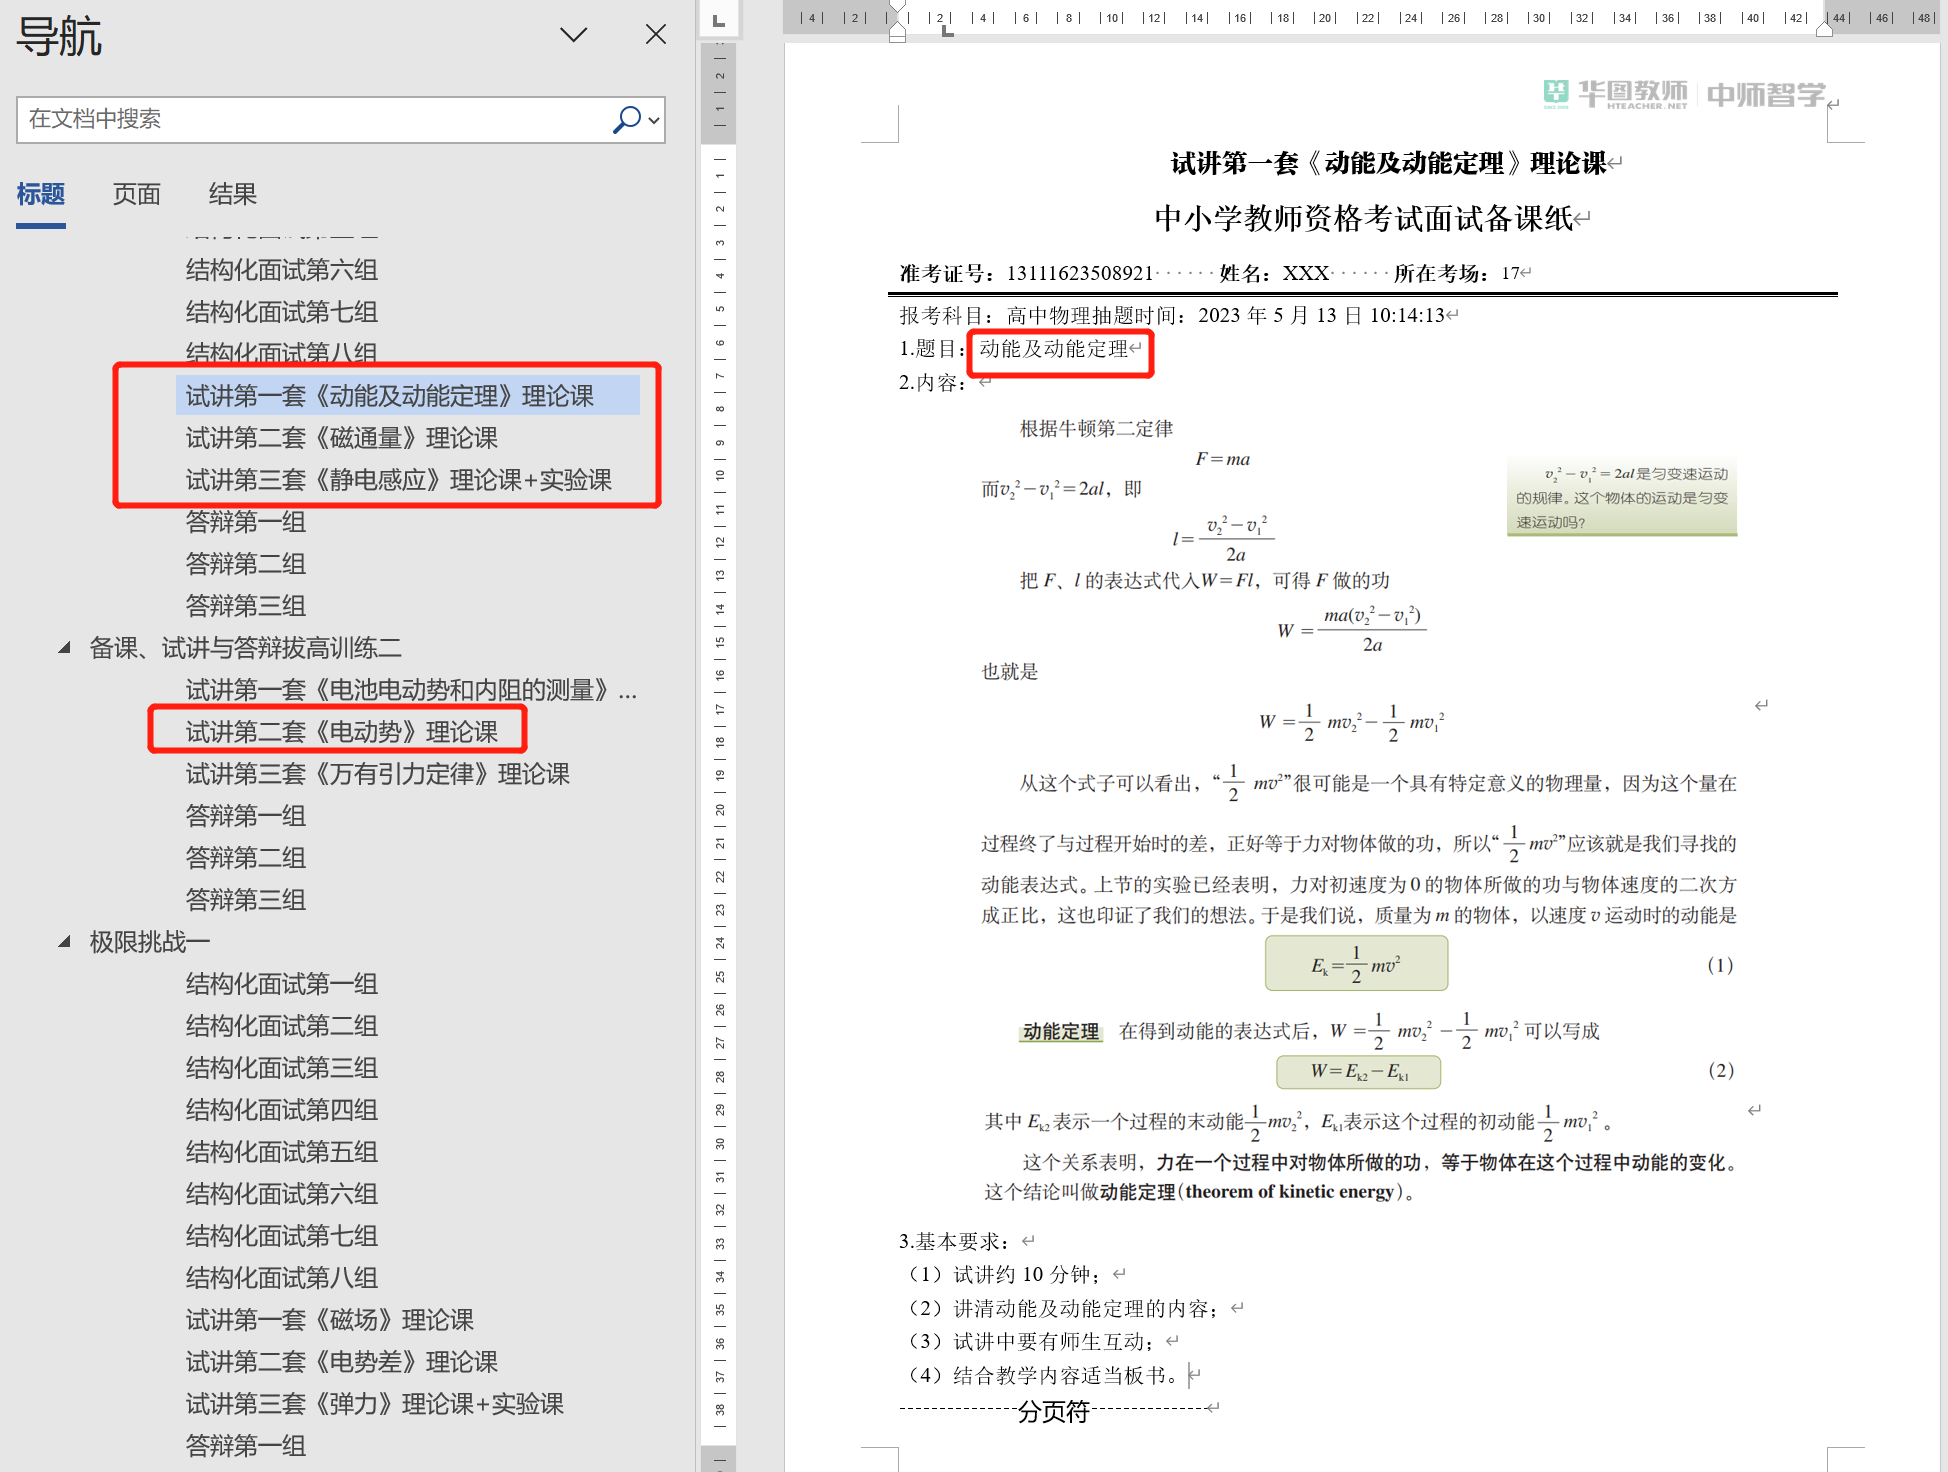Click the search magnifier icon
Screen dimensions: 1948x1472
pos(625,119)
